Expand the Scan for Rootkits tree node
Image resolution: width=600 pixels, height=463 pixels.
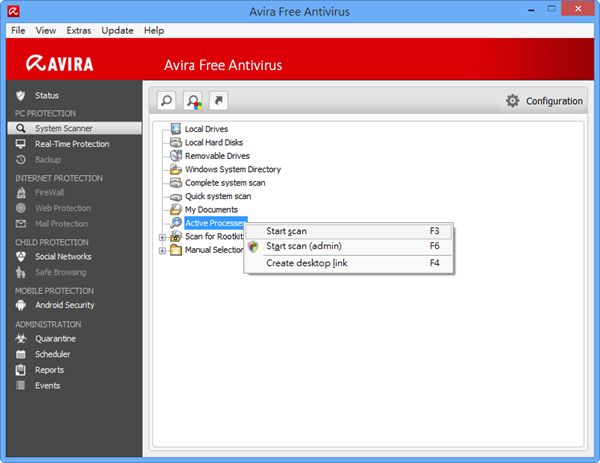click(163, 237)
